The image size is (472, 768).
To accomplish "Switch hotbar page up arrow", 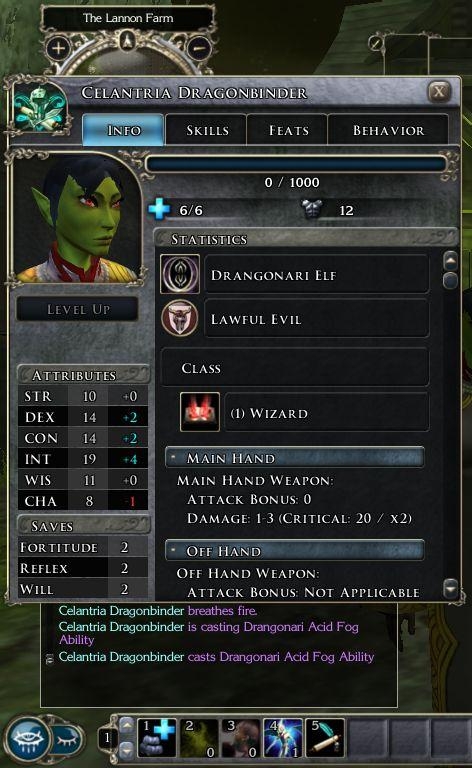I will [x=126, y=725].
